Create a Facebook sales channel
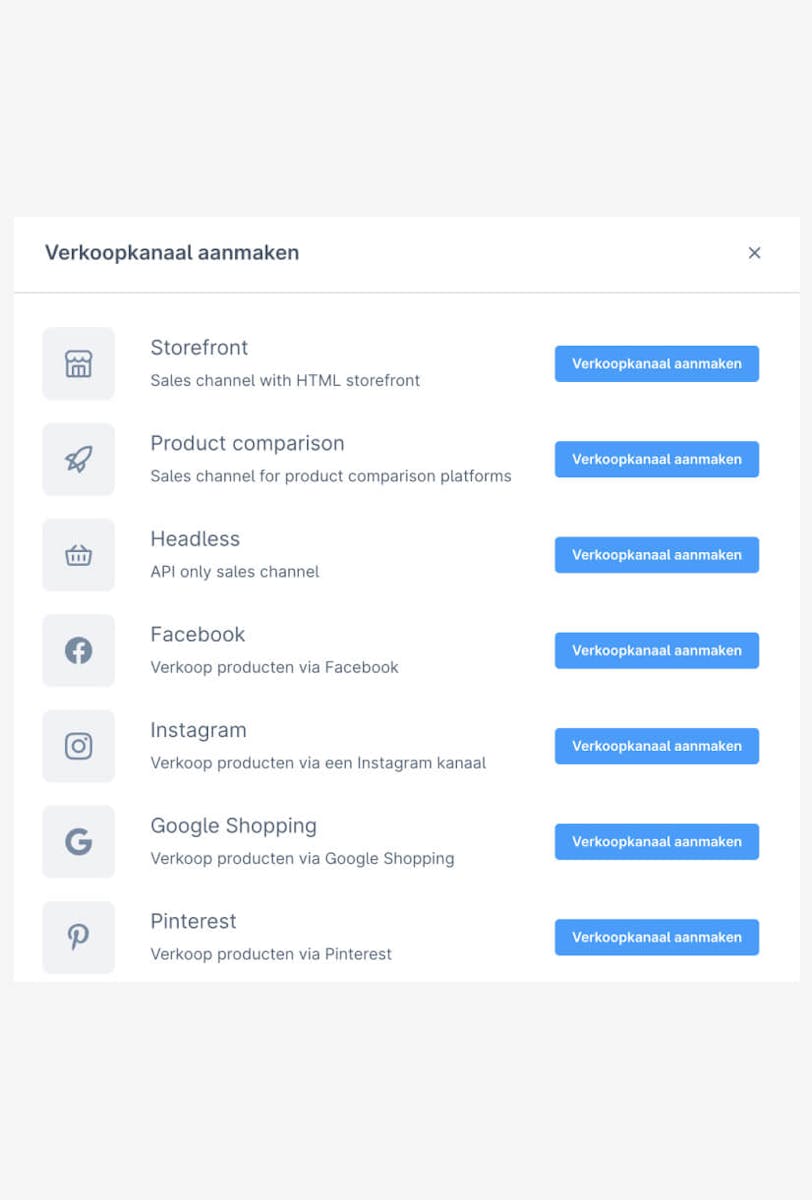Image resolution: width=812 pixels, height=1200 pixels. click(656, 650)
